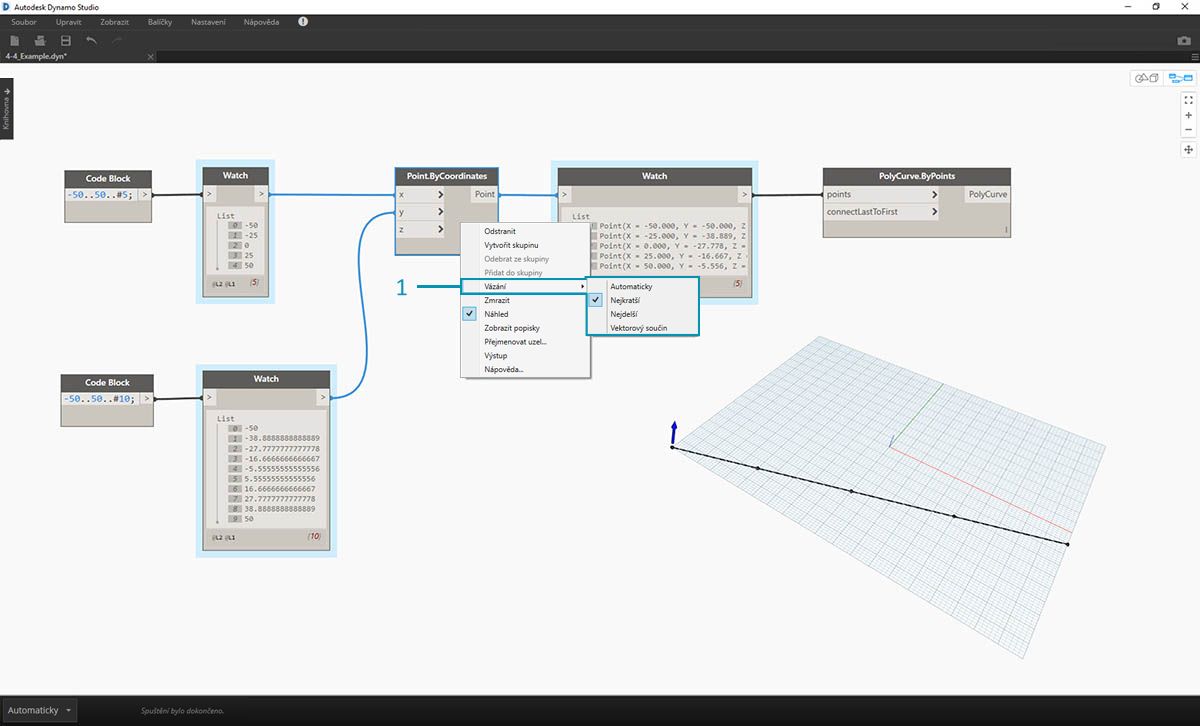Activate the pan tool icon
Screen dimensions: 1200x726
[1188, 149]
